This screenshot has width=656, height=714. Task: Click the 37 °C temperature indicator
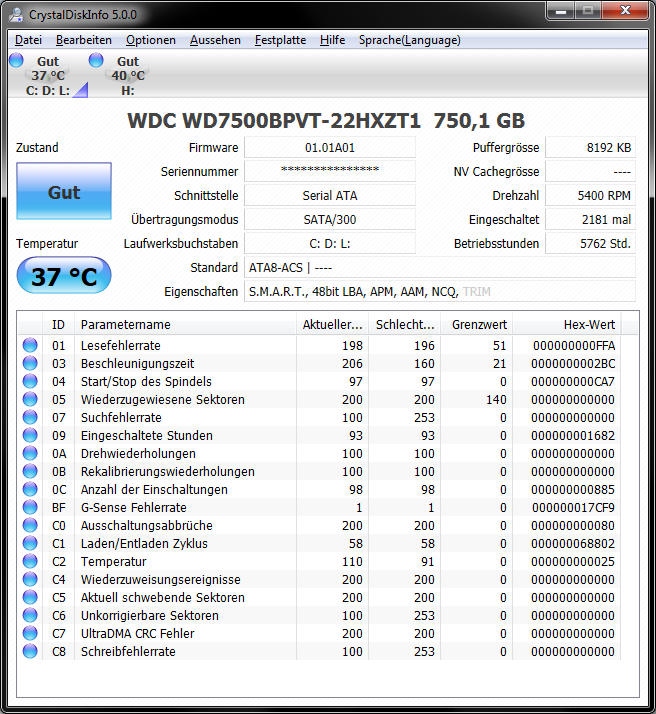pyautogui.click(x=64, y=275)
